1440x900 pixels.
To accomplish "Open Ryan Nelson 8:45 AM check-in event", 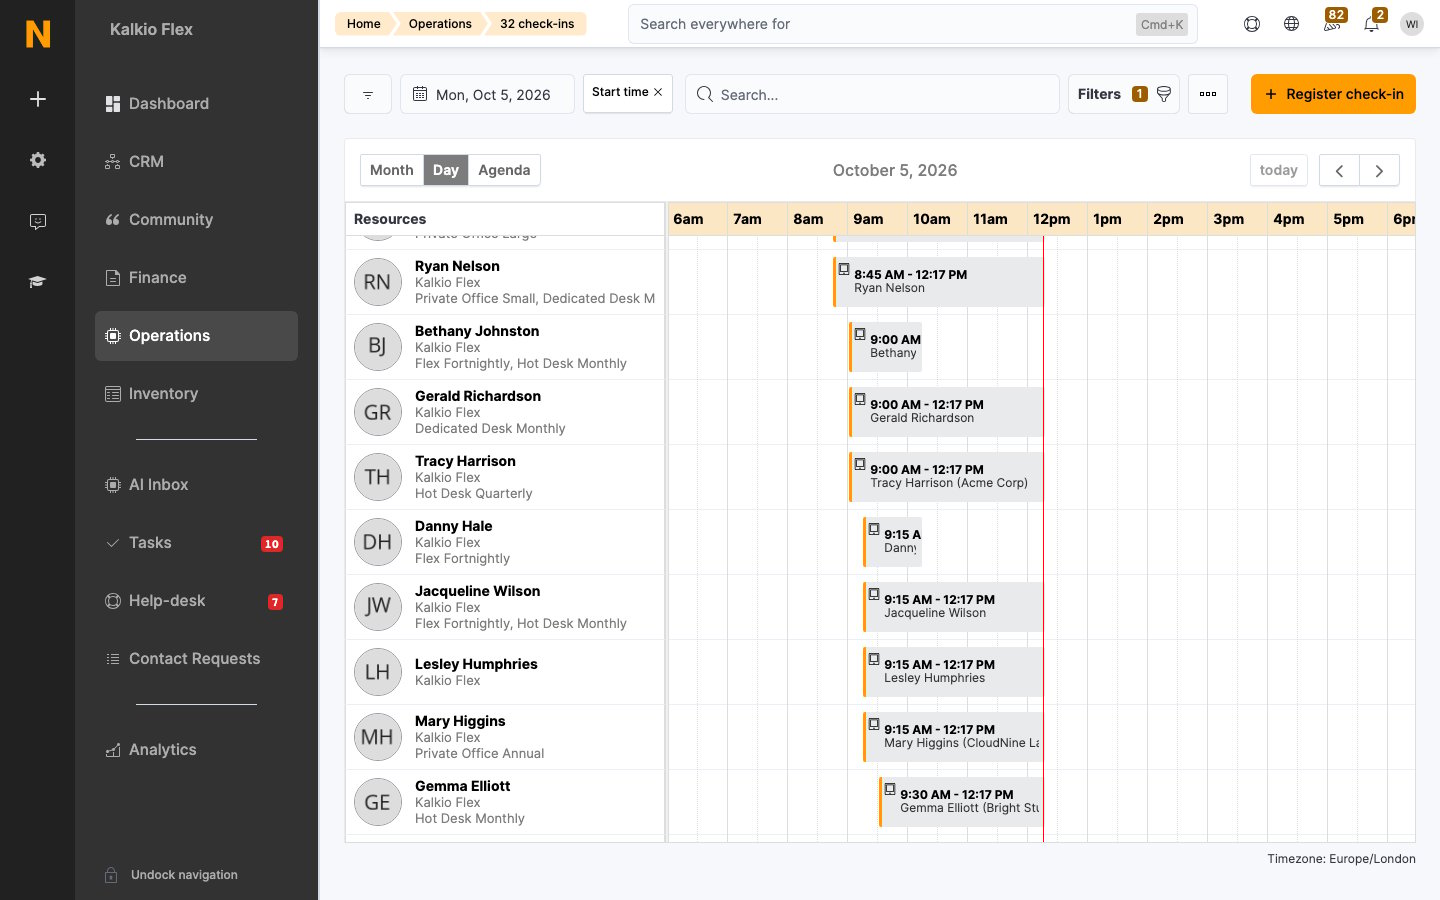I will [x=938, y=282].
